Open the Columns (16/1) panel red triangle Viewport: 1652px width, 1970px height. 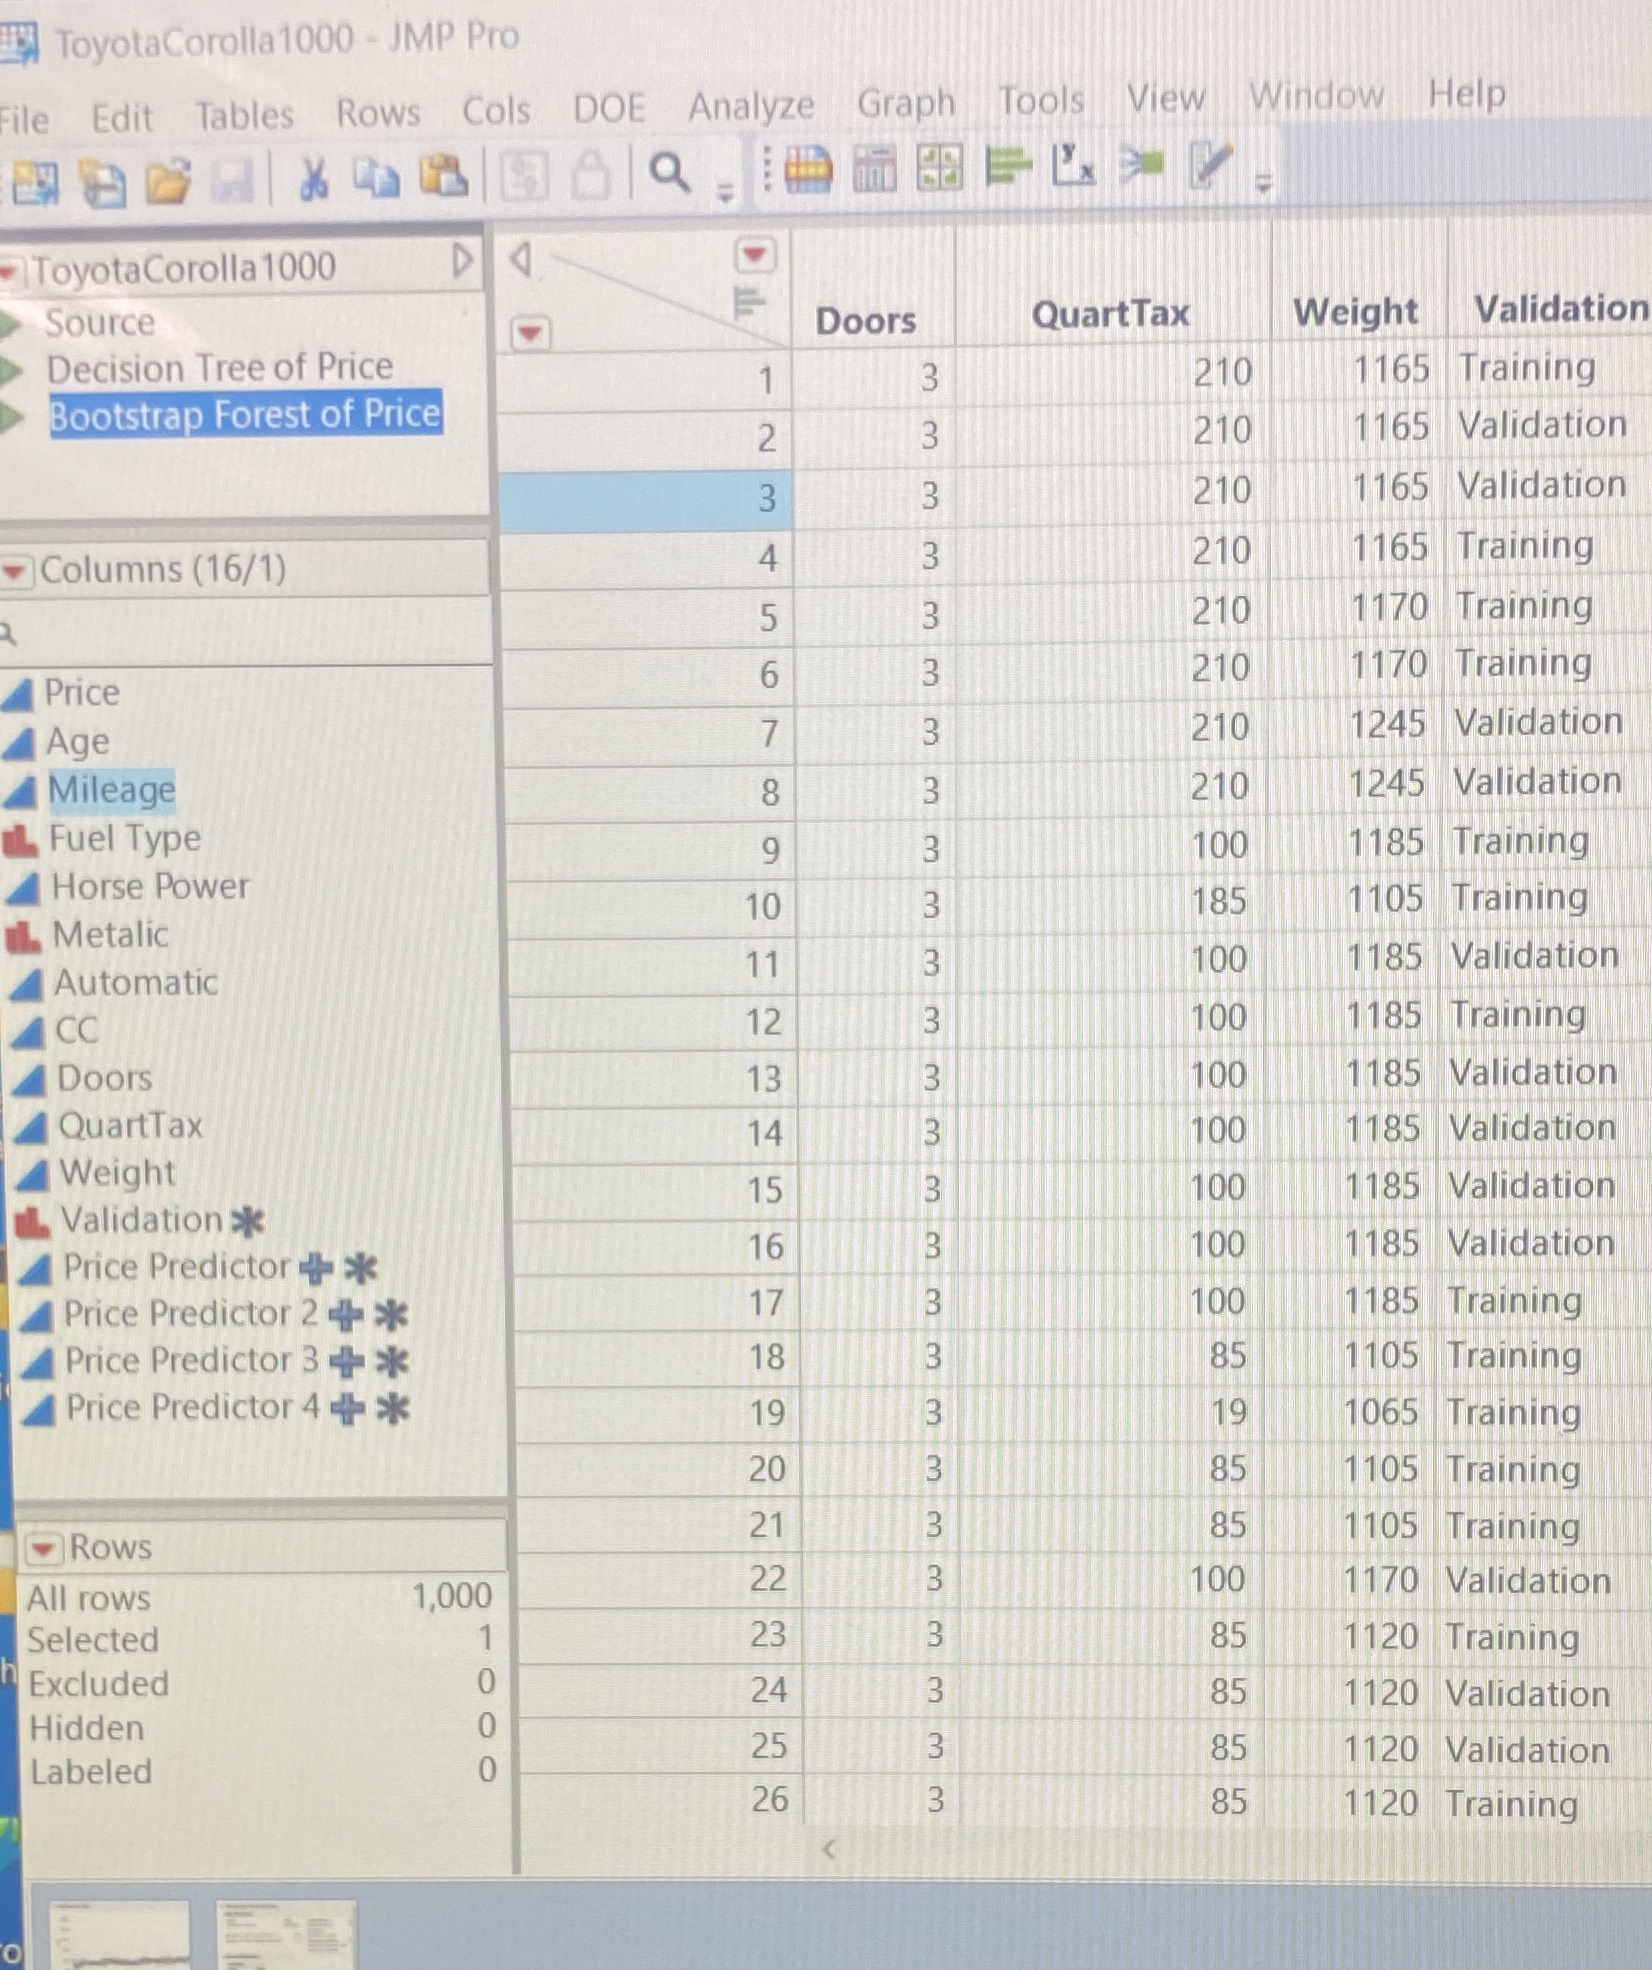tap(16, 570)
